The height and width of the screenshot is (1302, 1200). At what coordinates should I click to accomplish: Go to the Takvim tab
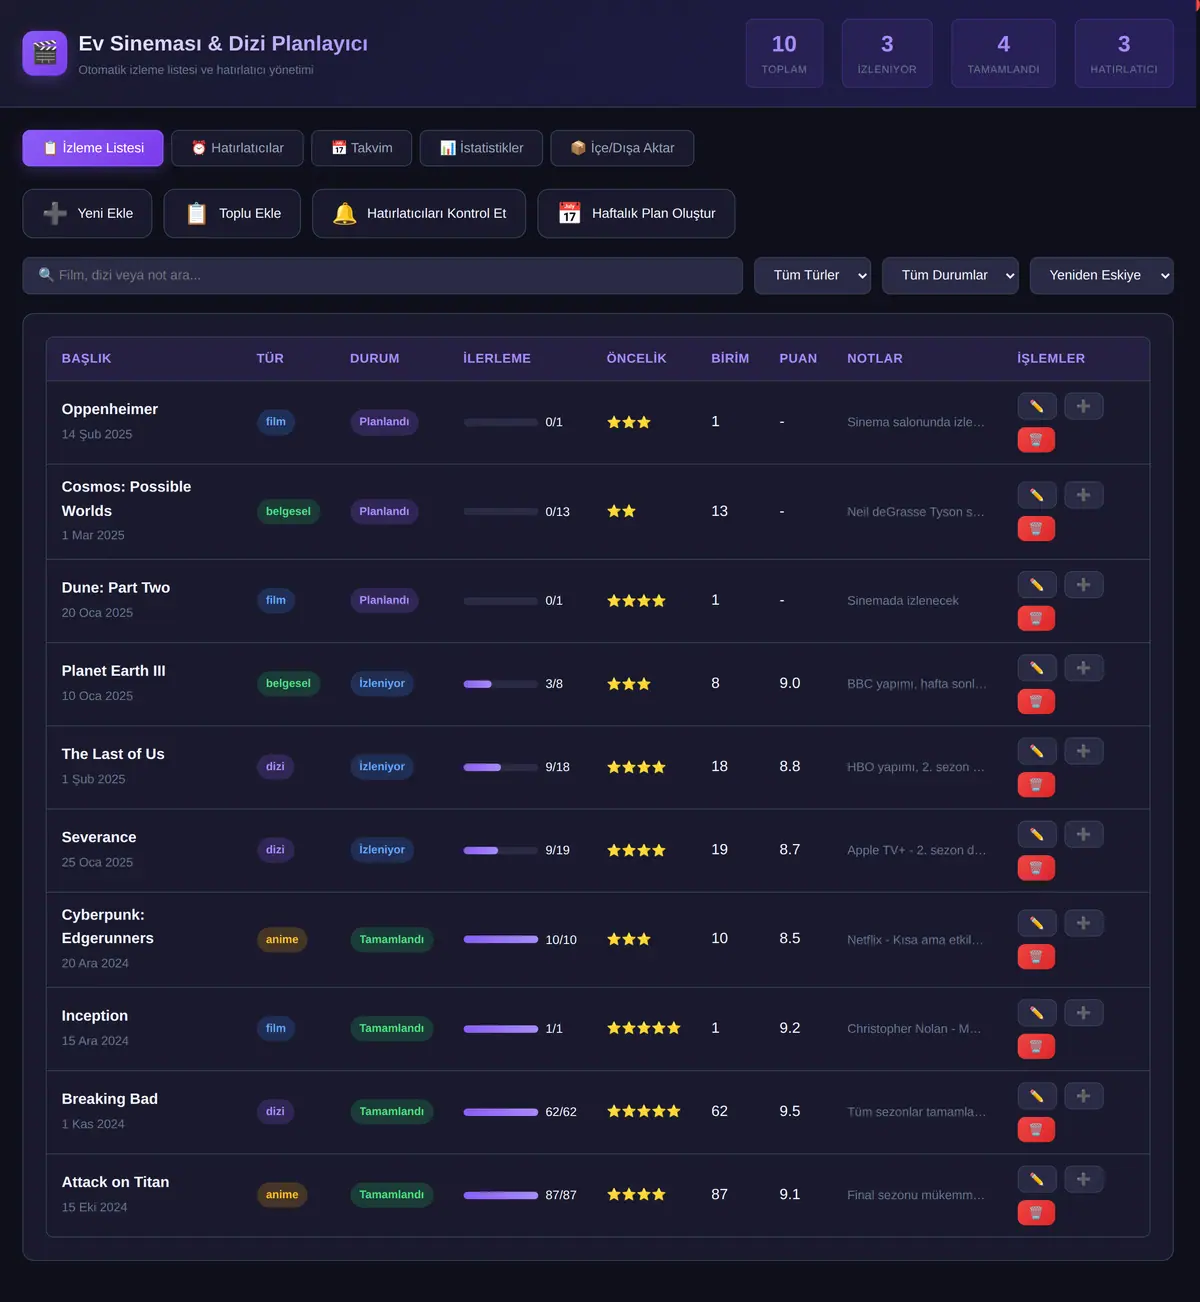click(362, 148)
